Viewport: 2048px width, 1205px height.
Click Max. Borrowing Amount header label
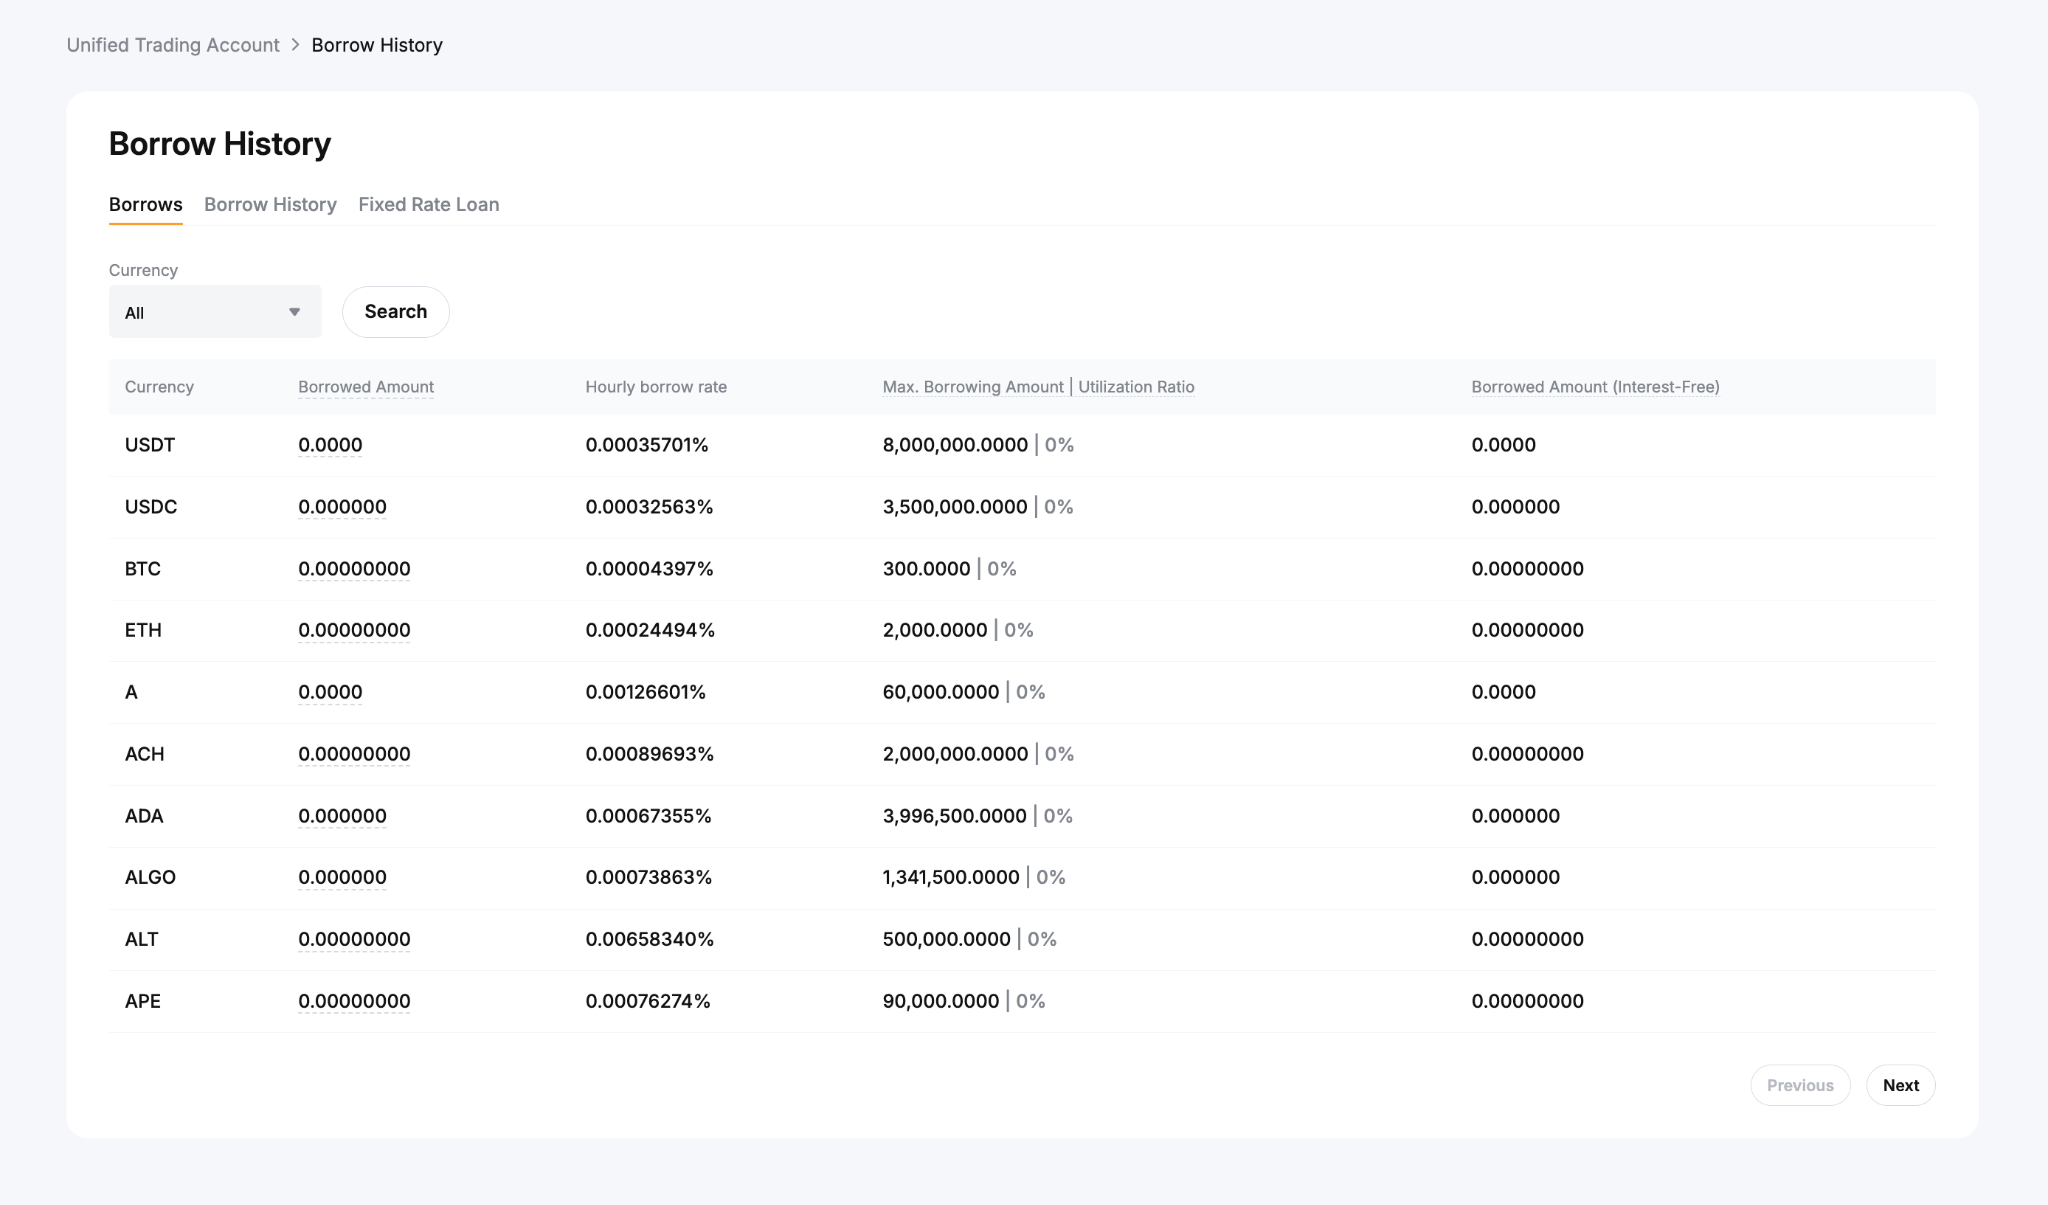972,387
